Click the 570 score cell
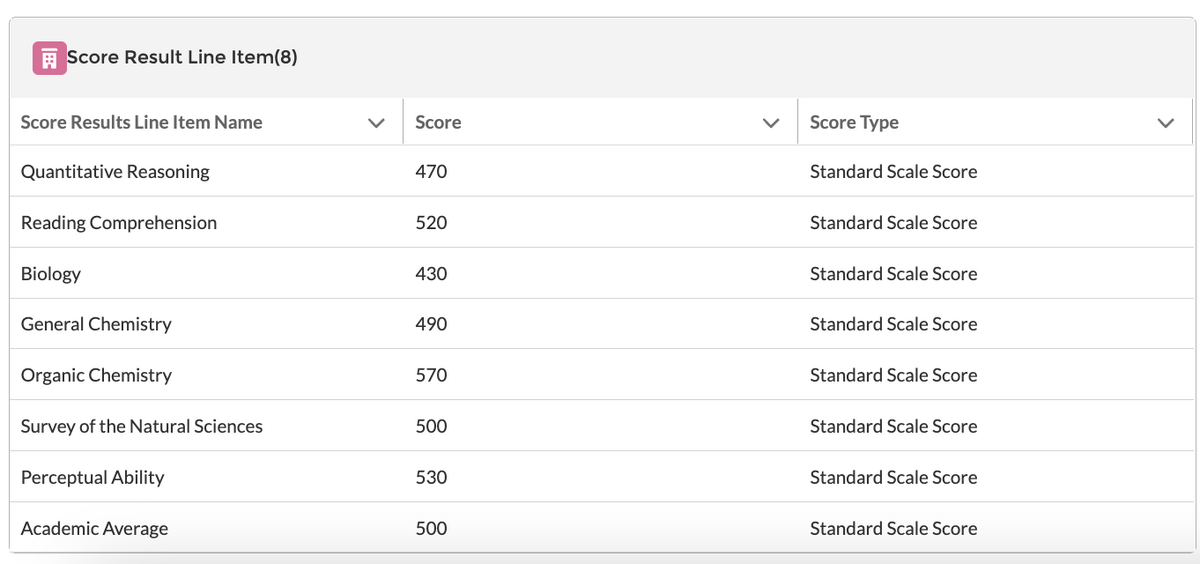Screen dimensions: 1200x564 [431, 375]
